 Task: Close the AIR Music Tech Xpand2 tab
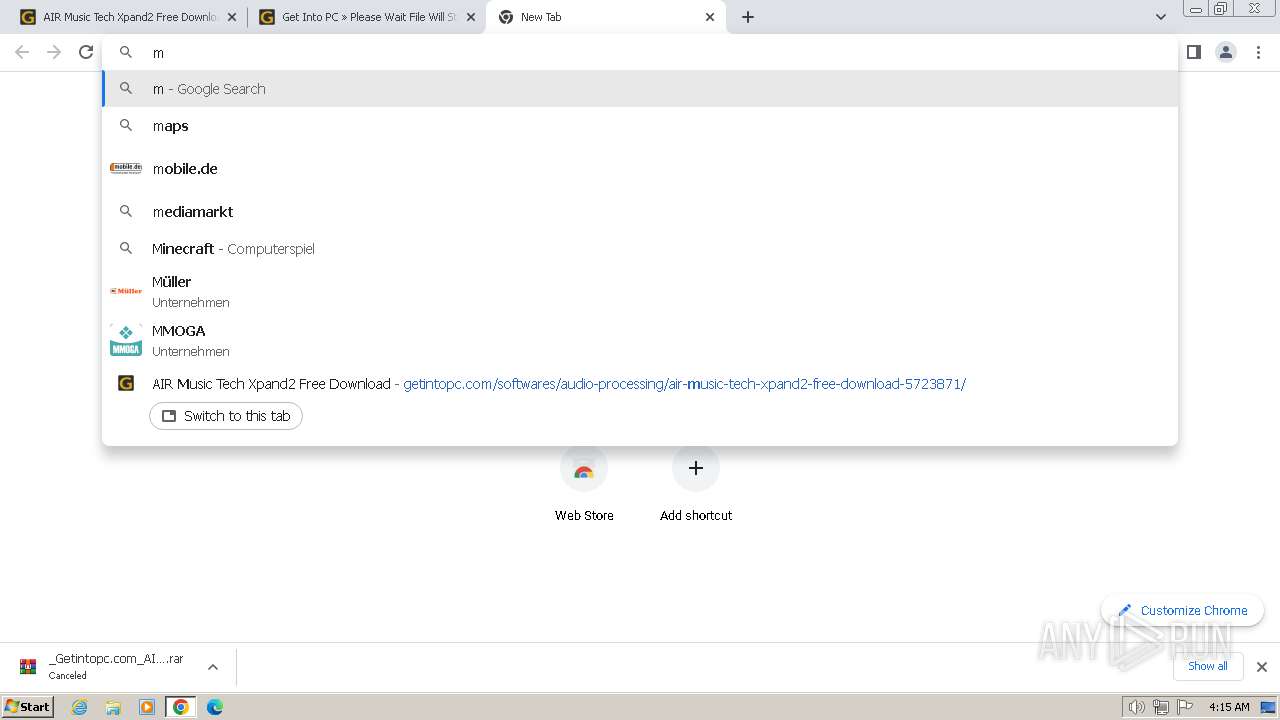coord(232,17)
